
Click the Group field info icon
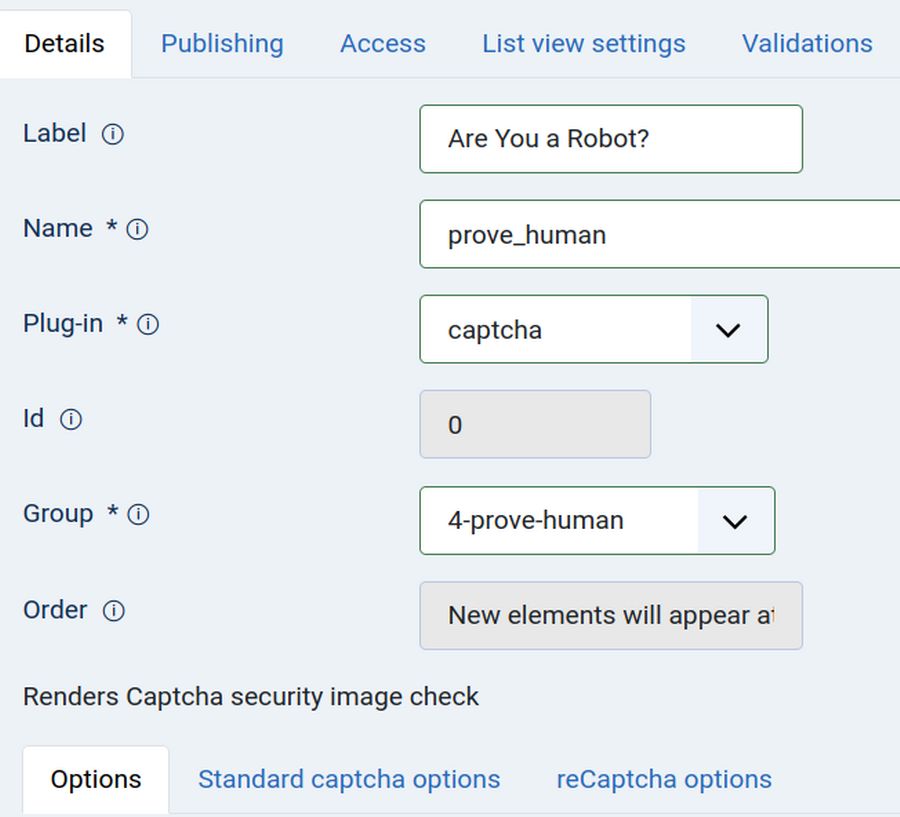click(x=139, y=515)
